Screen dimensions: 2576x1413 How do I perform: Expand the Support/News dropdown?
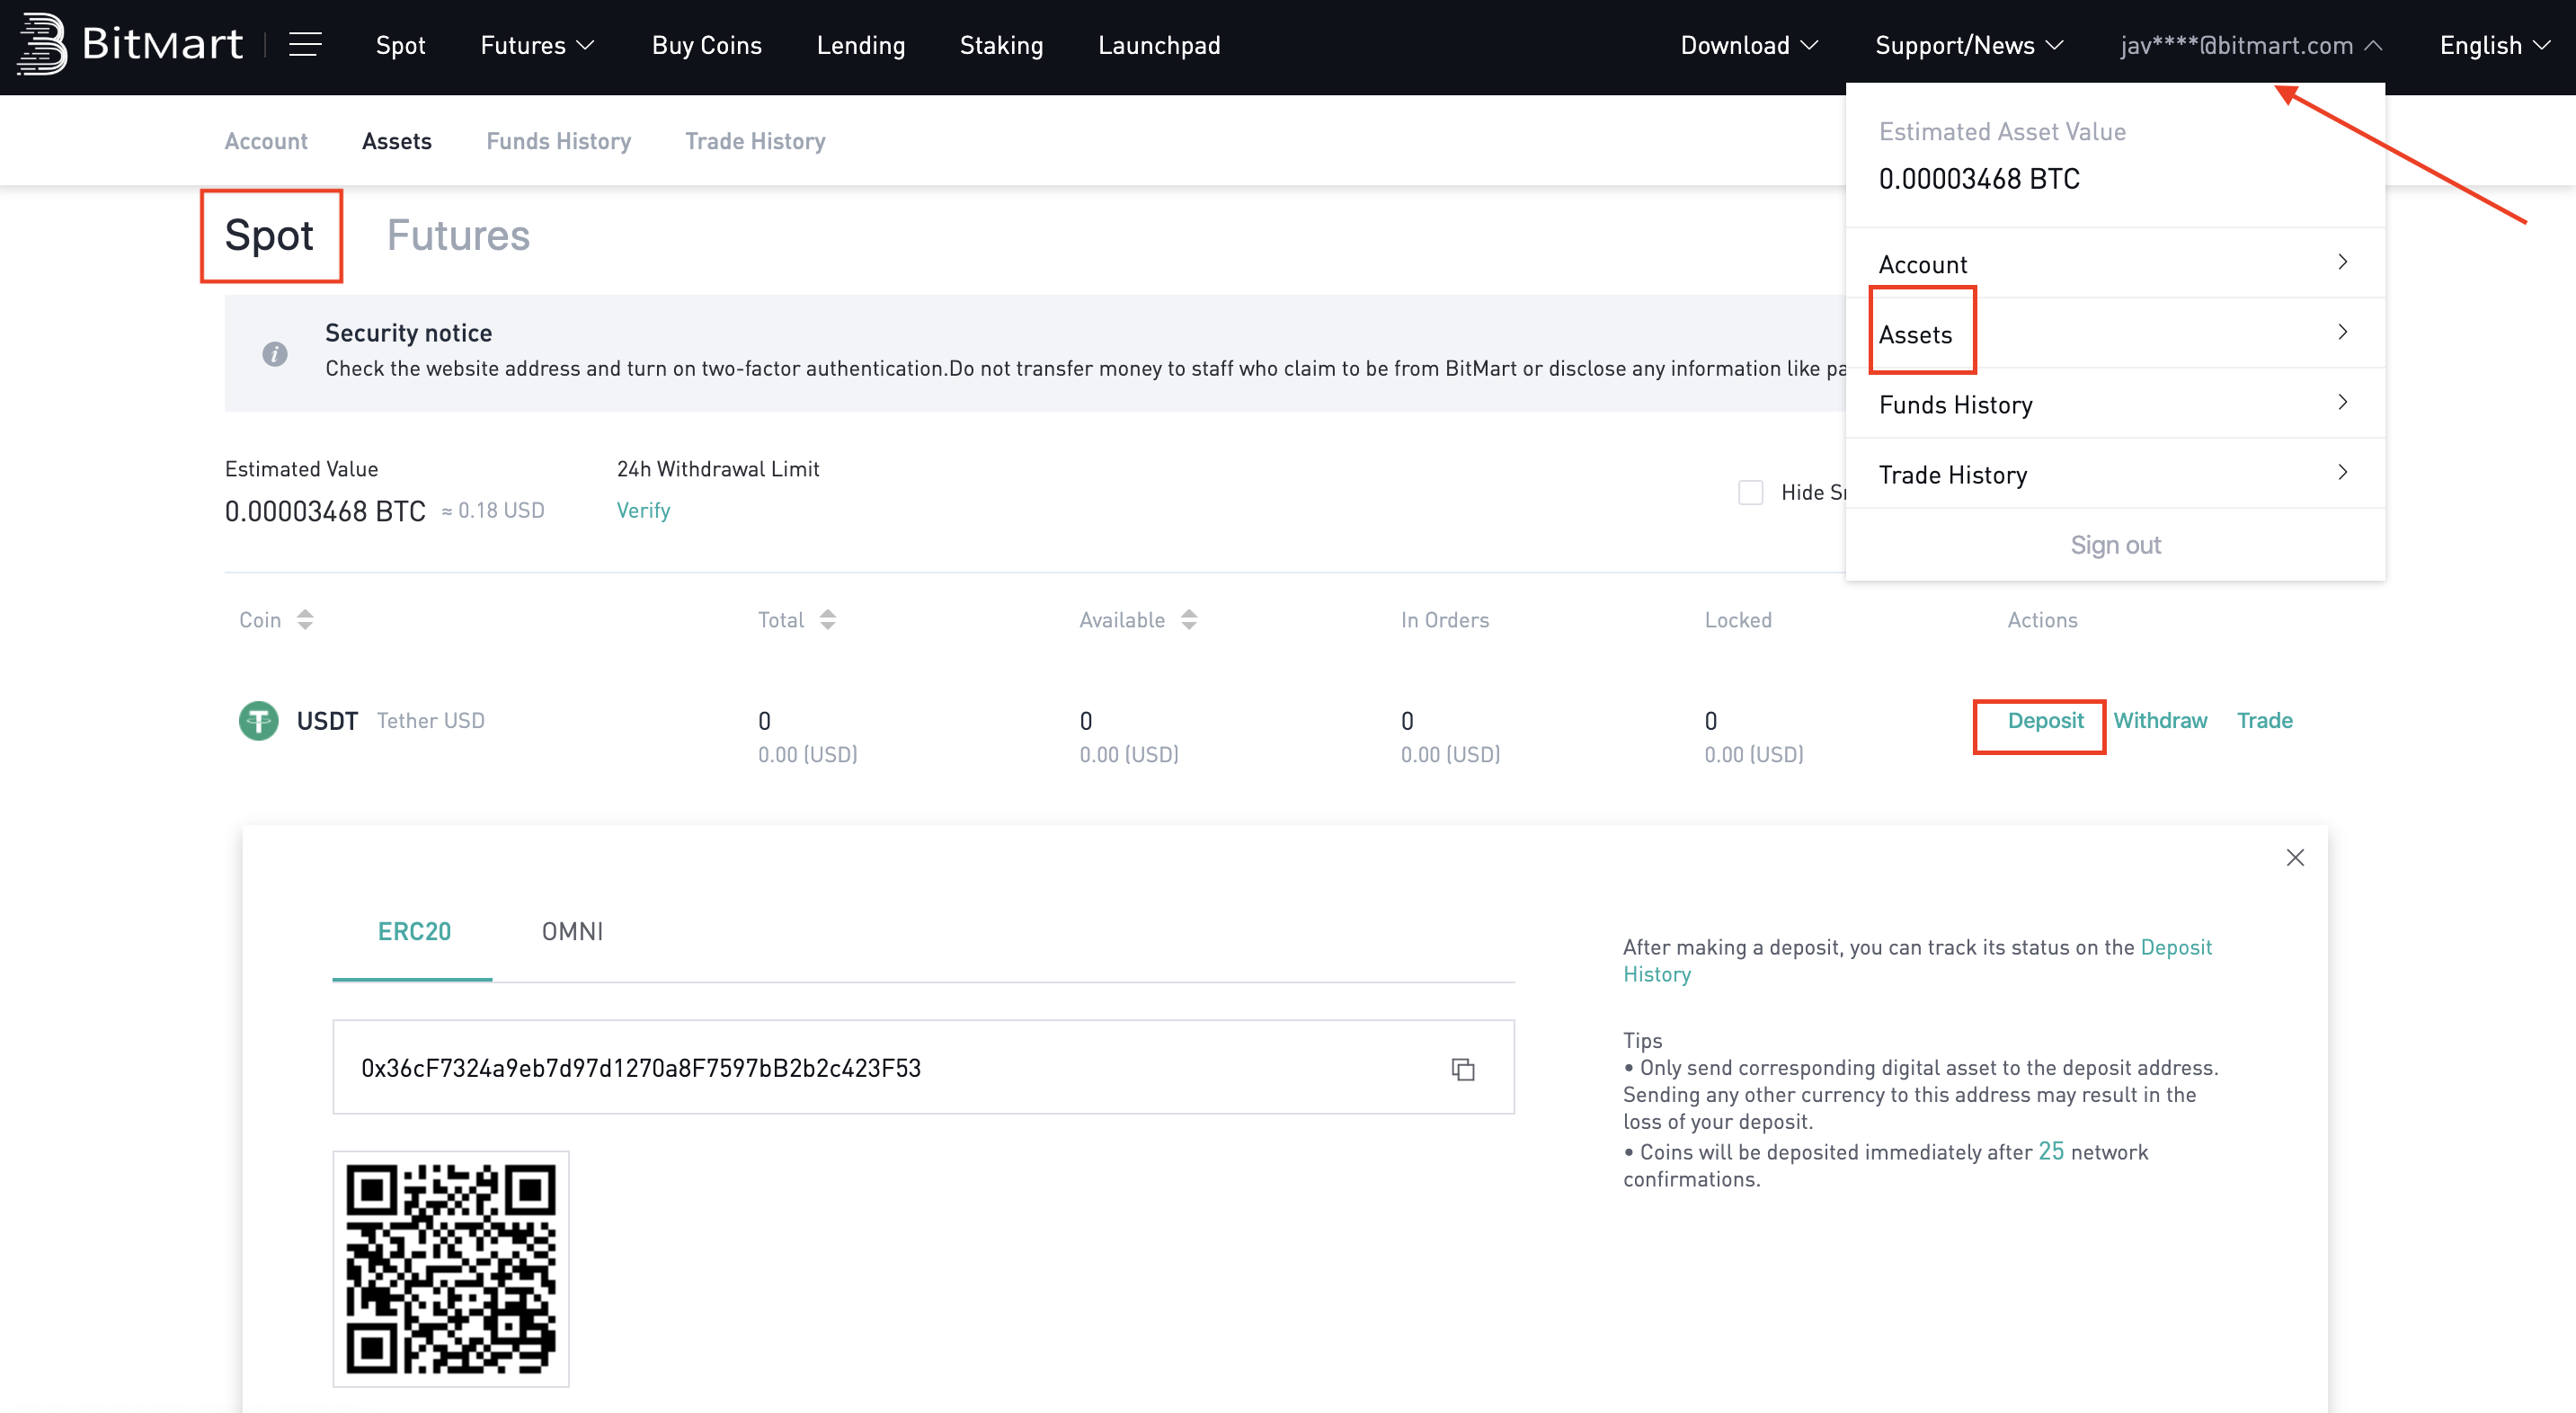[1968, 45]
